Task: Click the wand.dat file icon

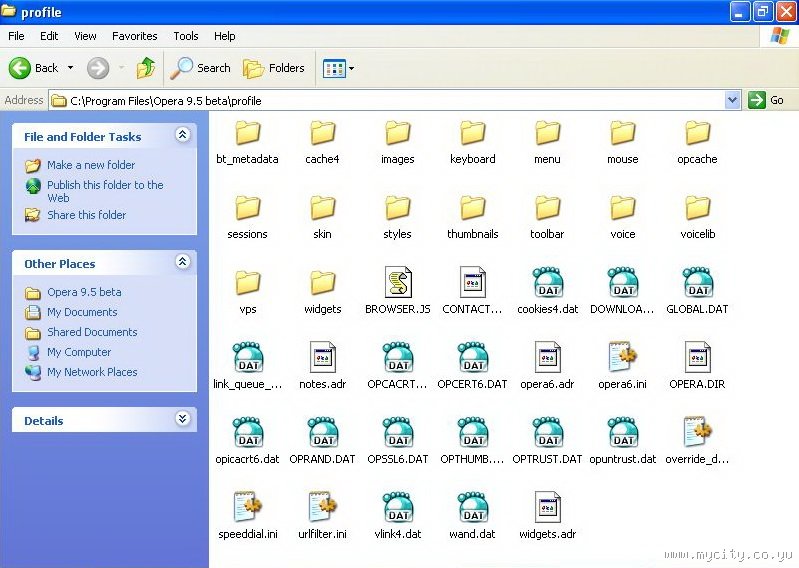Action: 472,507
